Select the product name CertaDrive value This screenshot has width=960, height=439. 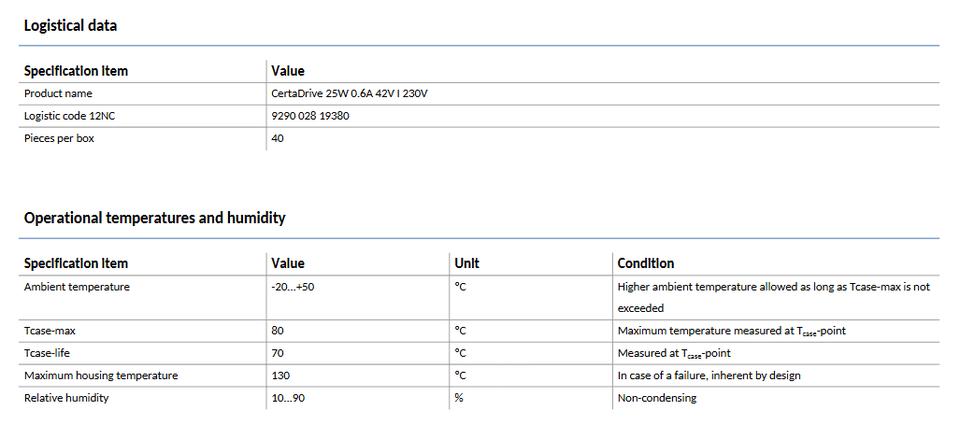tap(349, 93)
